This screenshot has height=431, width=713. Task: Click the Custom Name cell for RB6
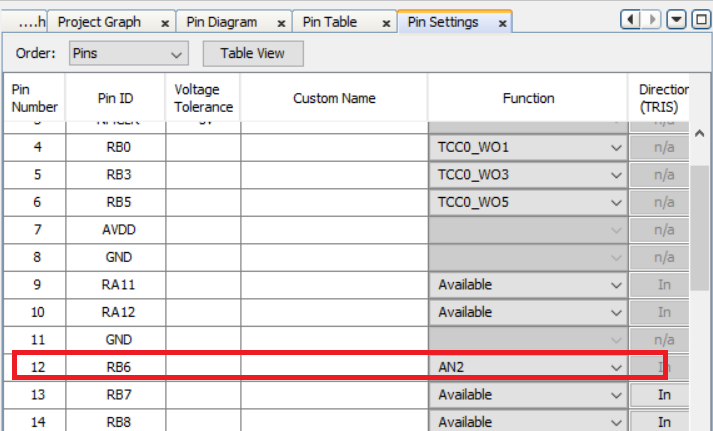(x=334, y=367)
